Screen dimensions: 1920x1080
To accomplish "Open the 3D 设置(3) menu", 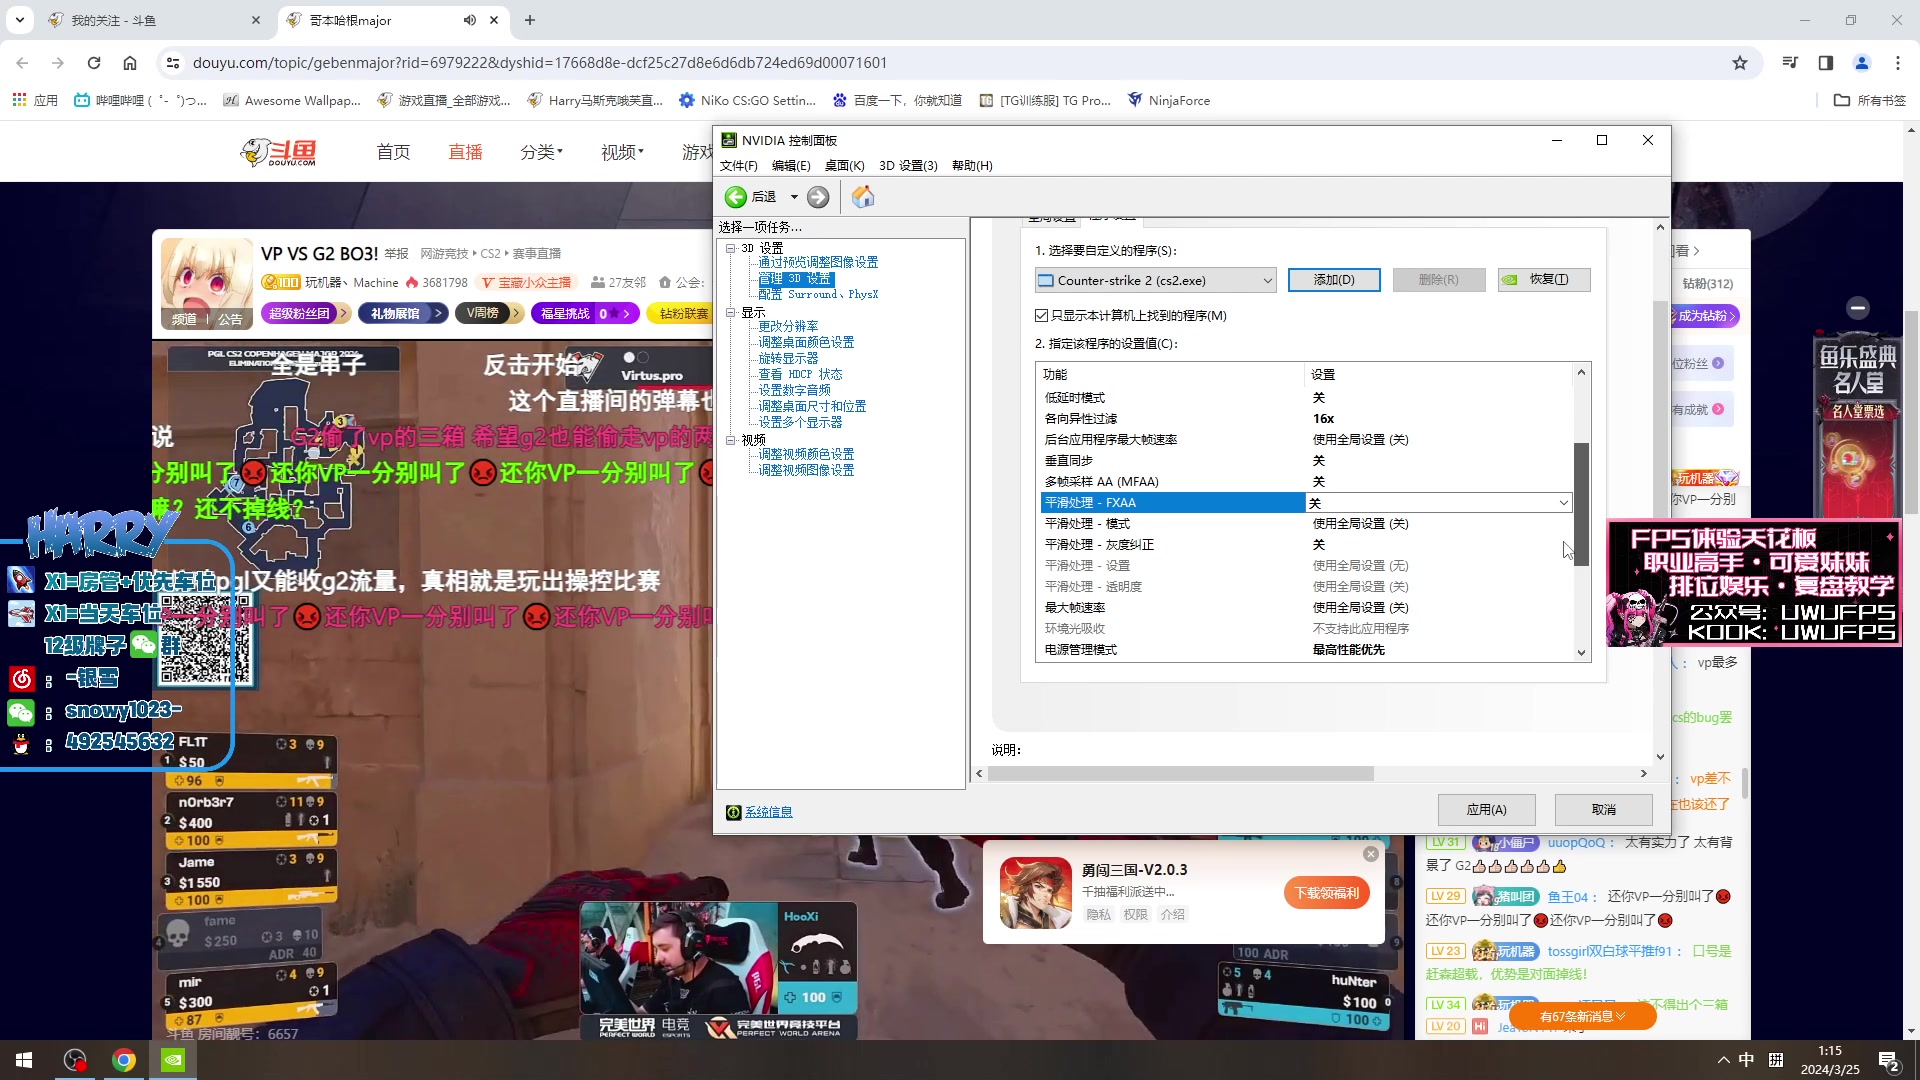I will [x=908, y=166].
